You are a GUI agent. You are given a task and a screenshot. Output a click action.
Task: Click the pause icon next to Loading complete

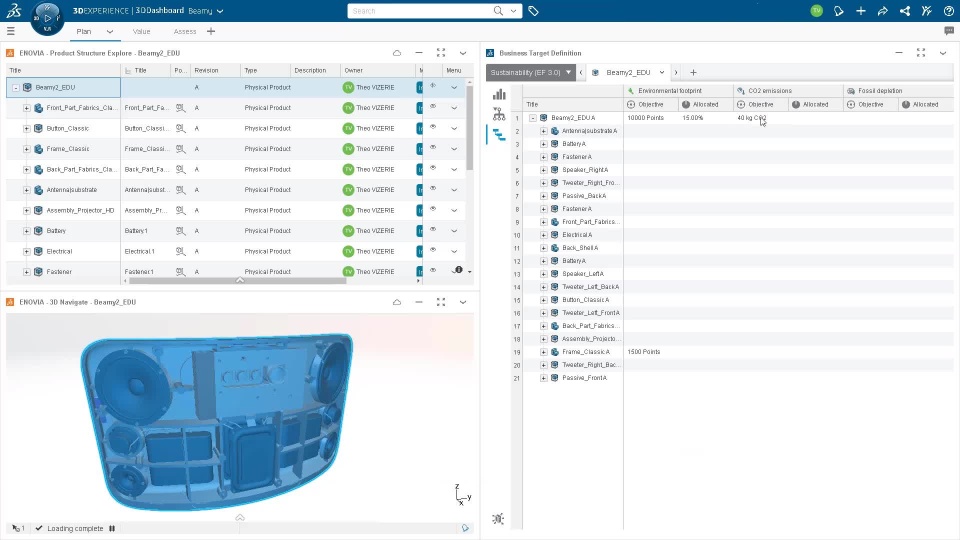[112, 528]
